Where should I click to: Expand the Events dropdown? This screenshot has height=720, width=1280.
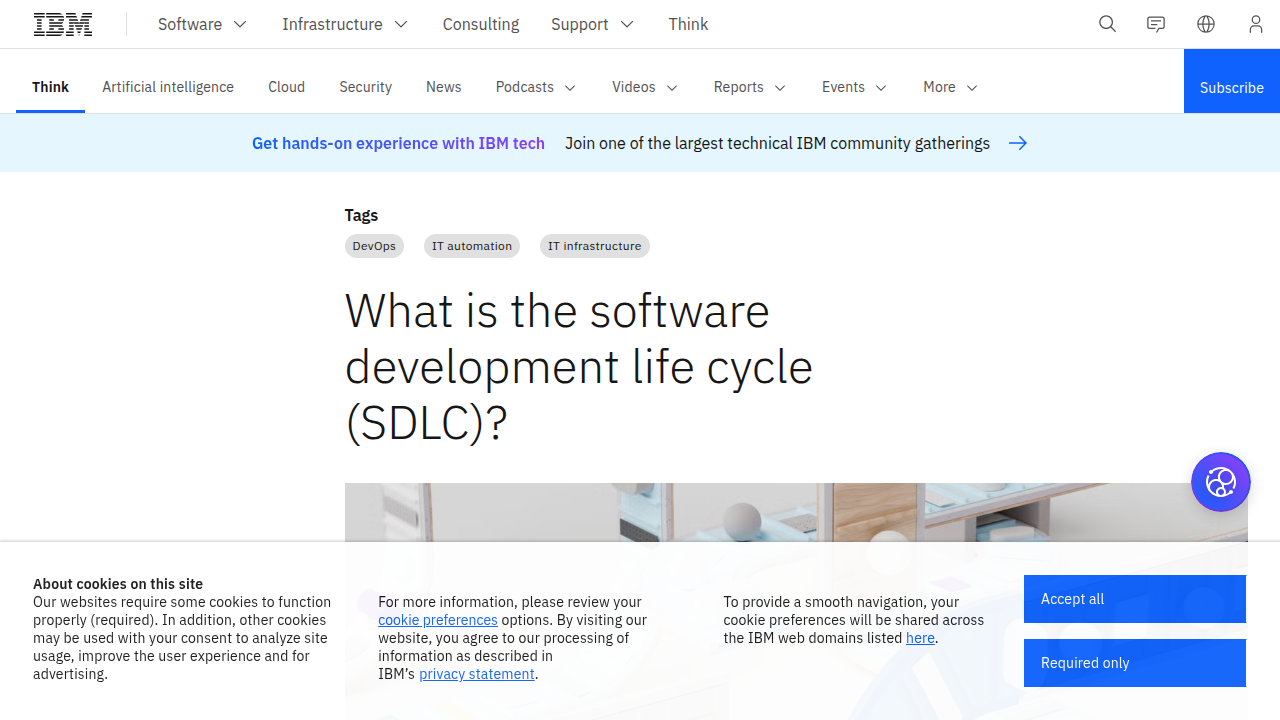click(x=854, y=87)
